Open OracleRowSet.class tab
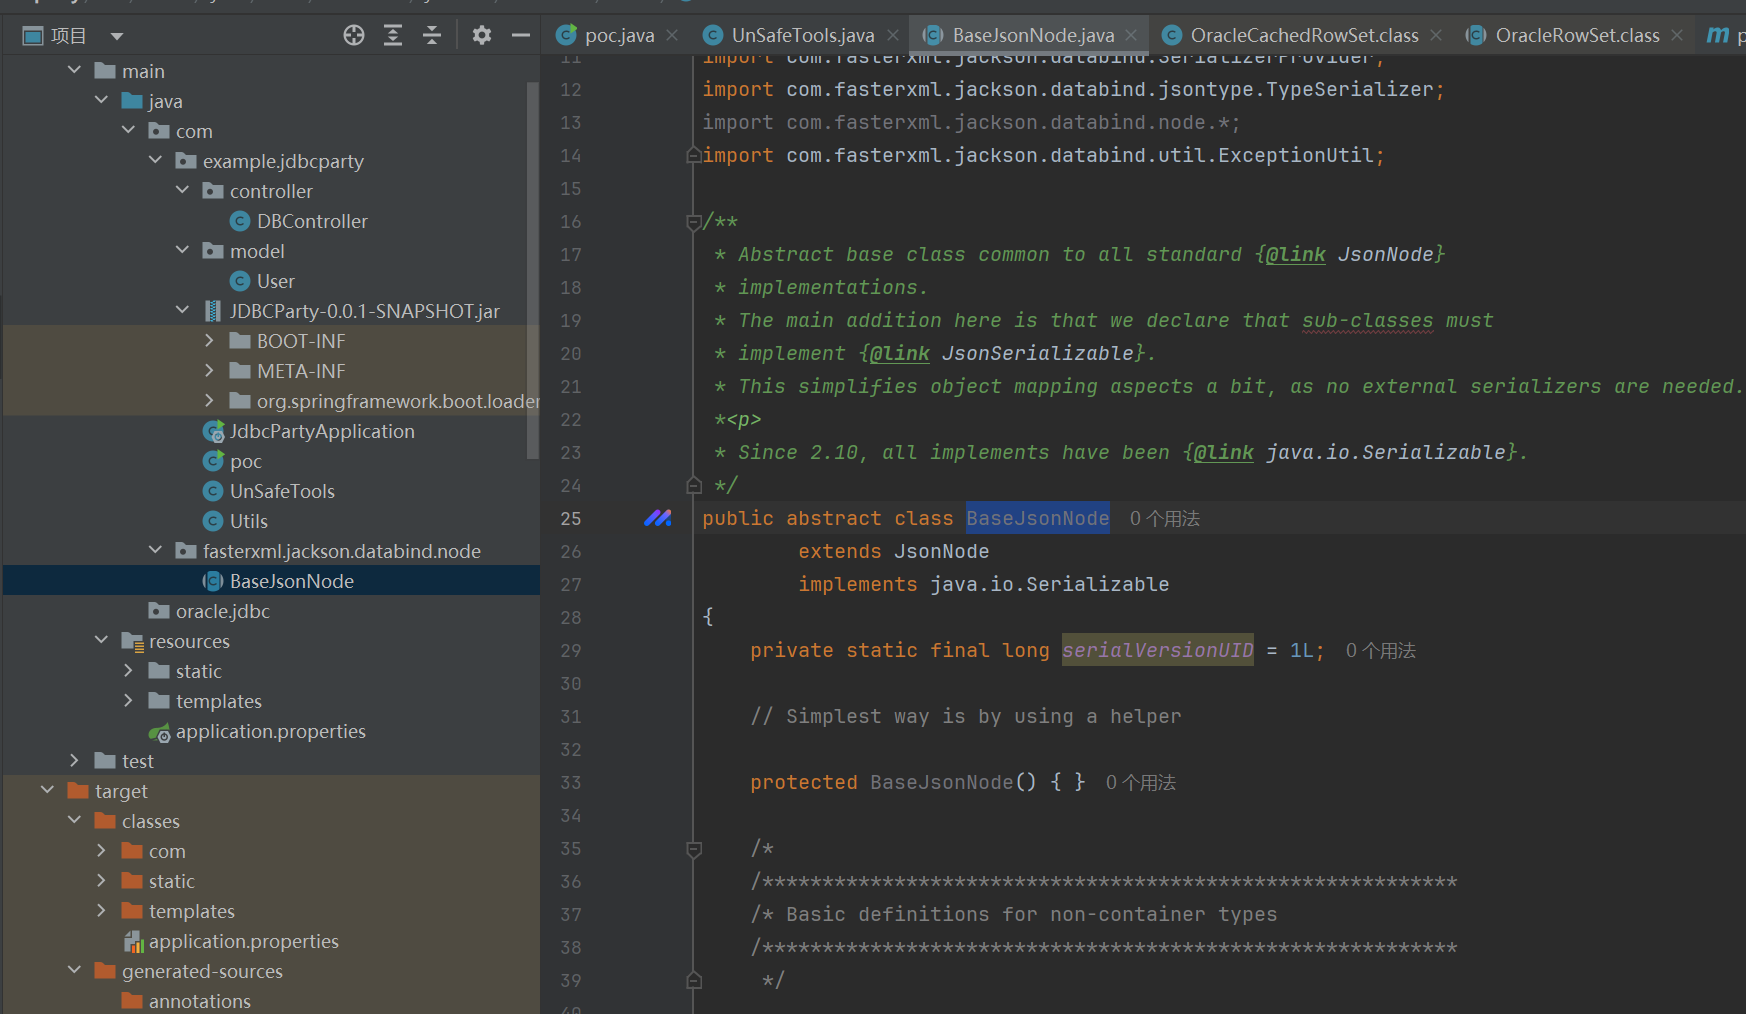 pyautogui.click(x=1577, y=36)
